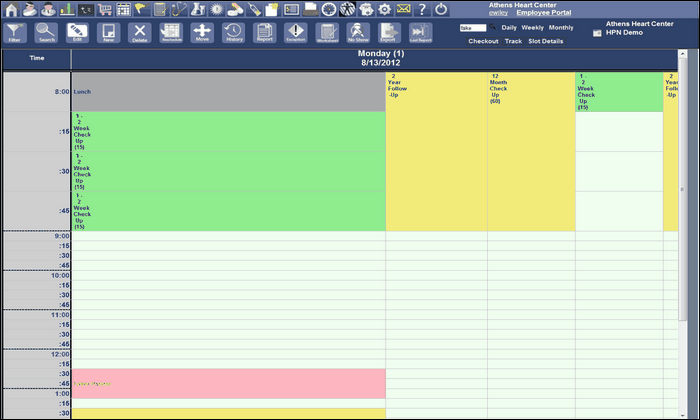Click the power/logout icon
Viewport: 700px width, 420px height.
[x=441, y=8]
